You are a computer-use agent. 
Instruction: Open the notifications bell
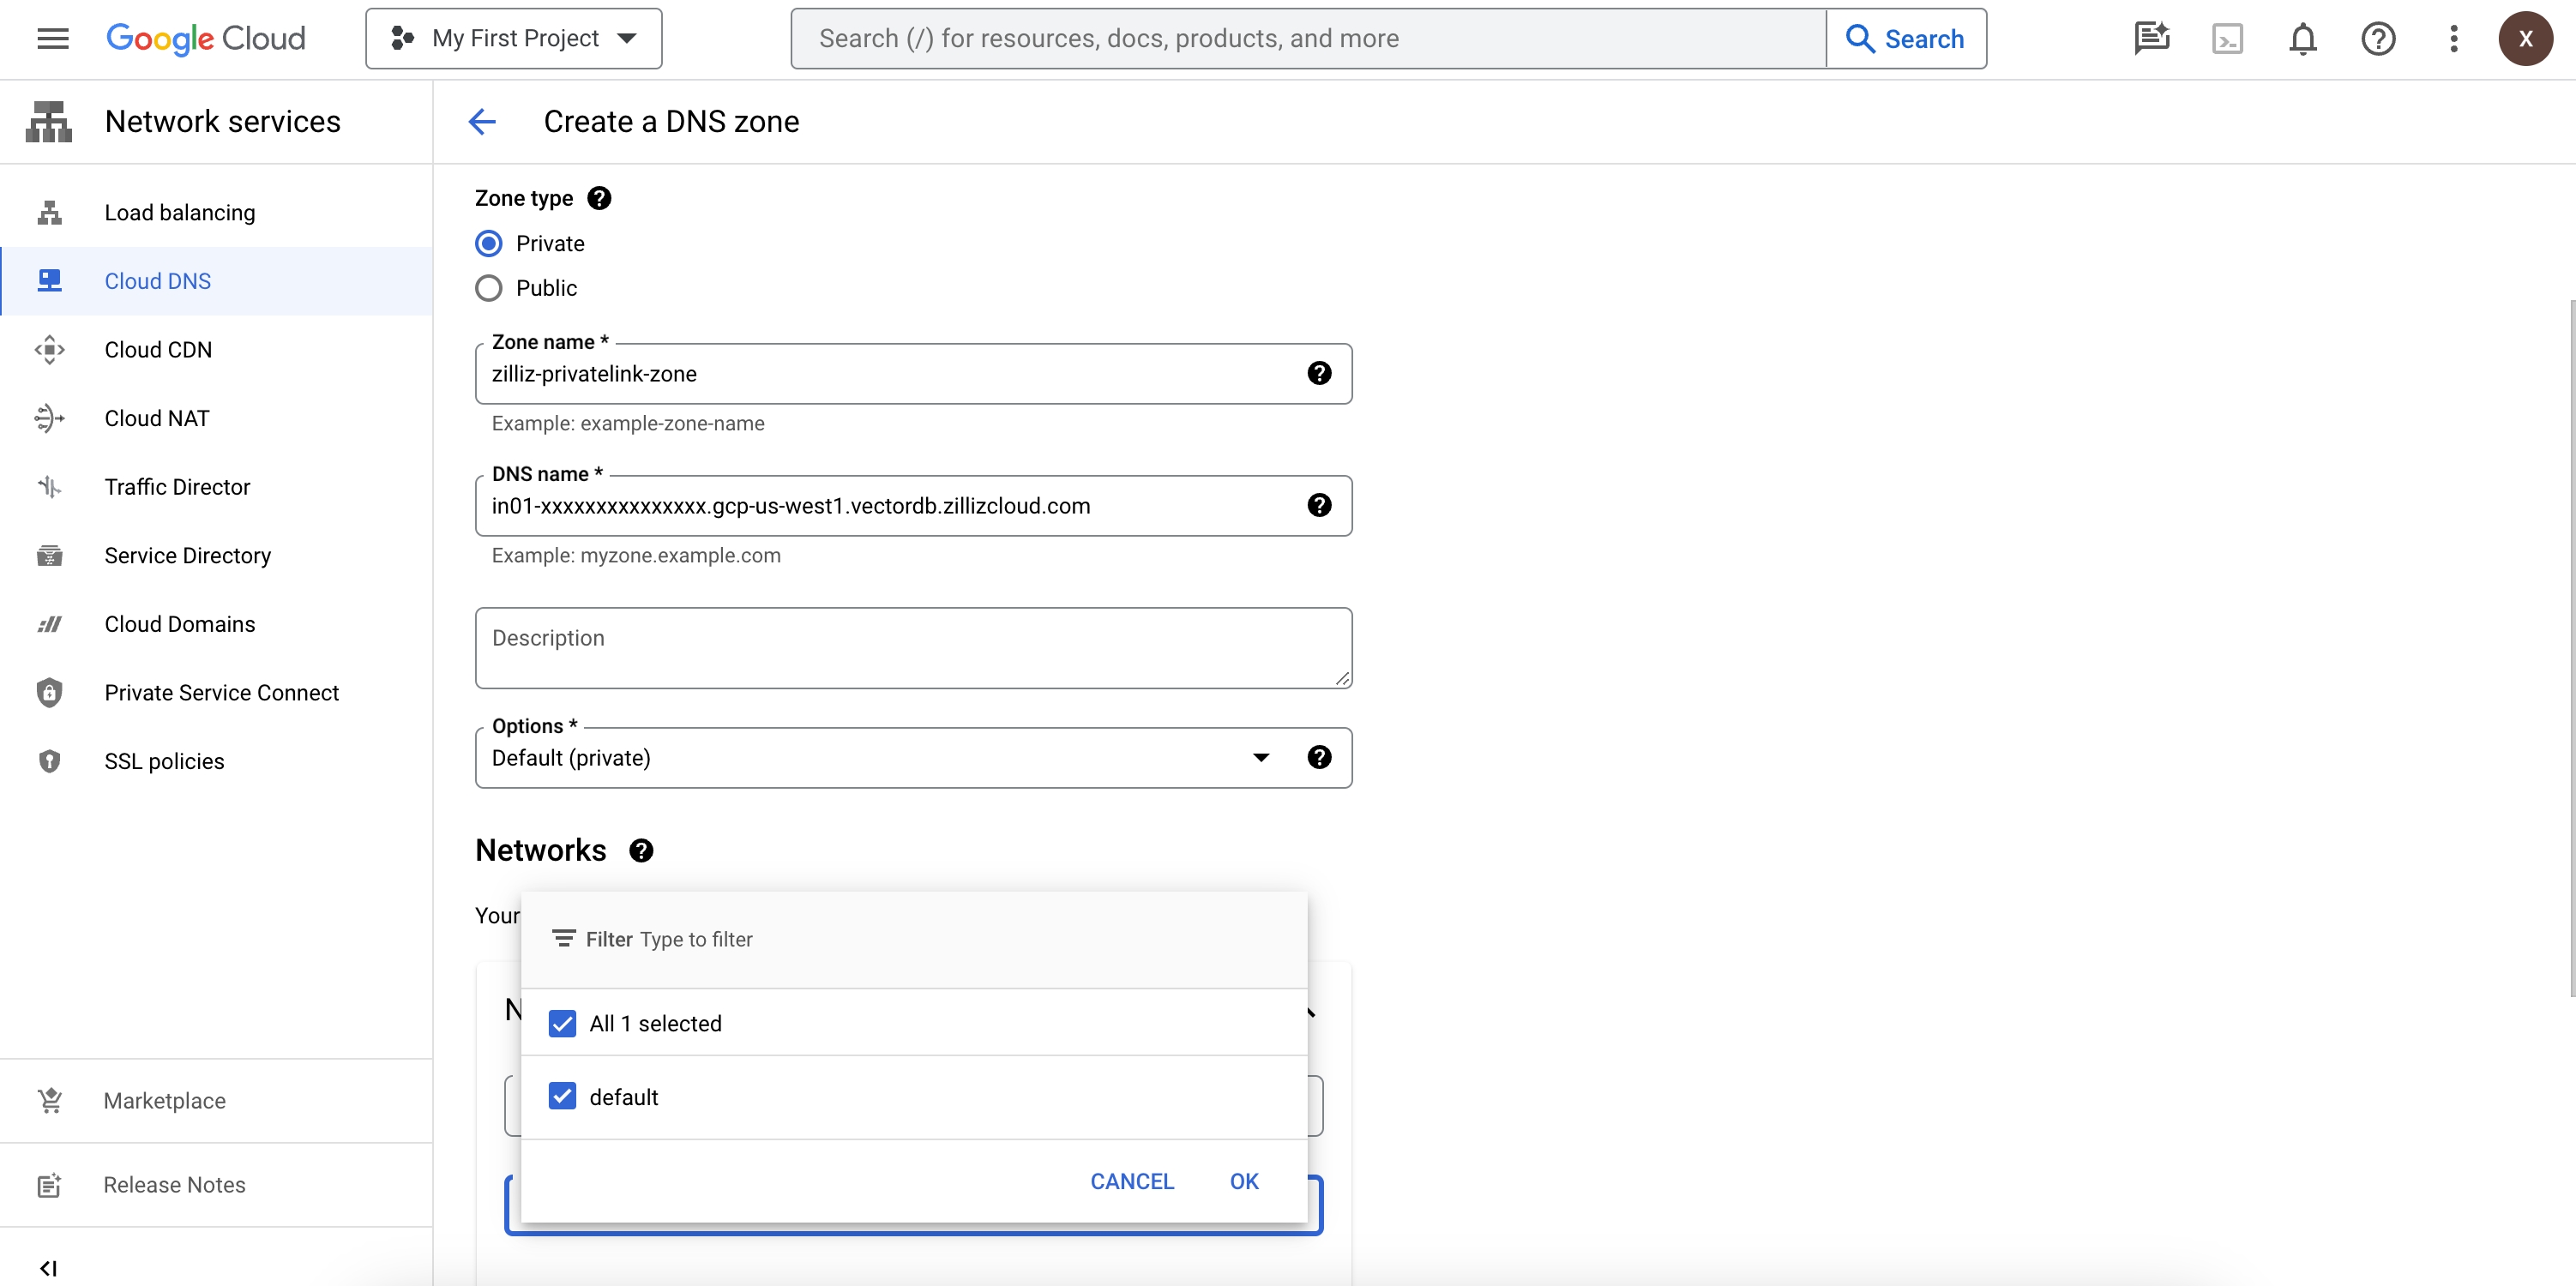2303,39
